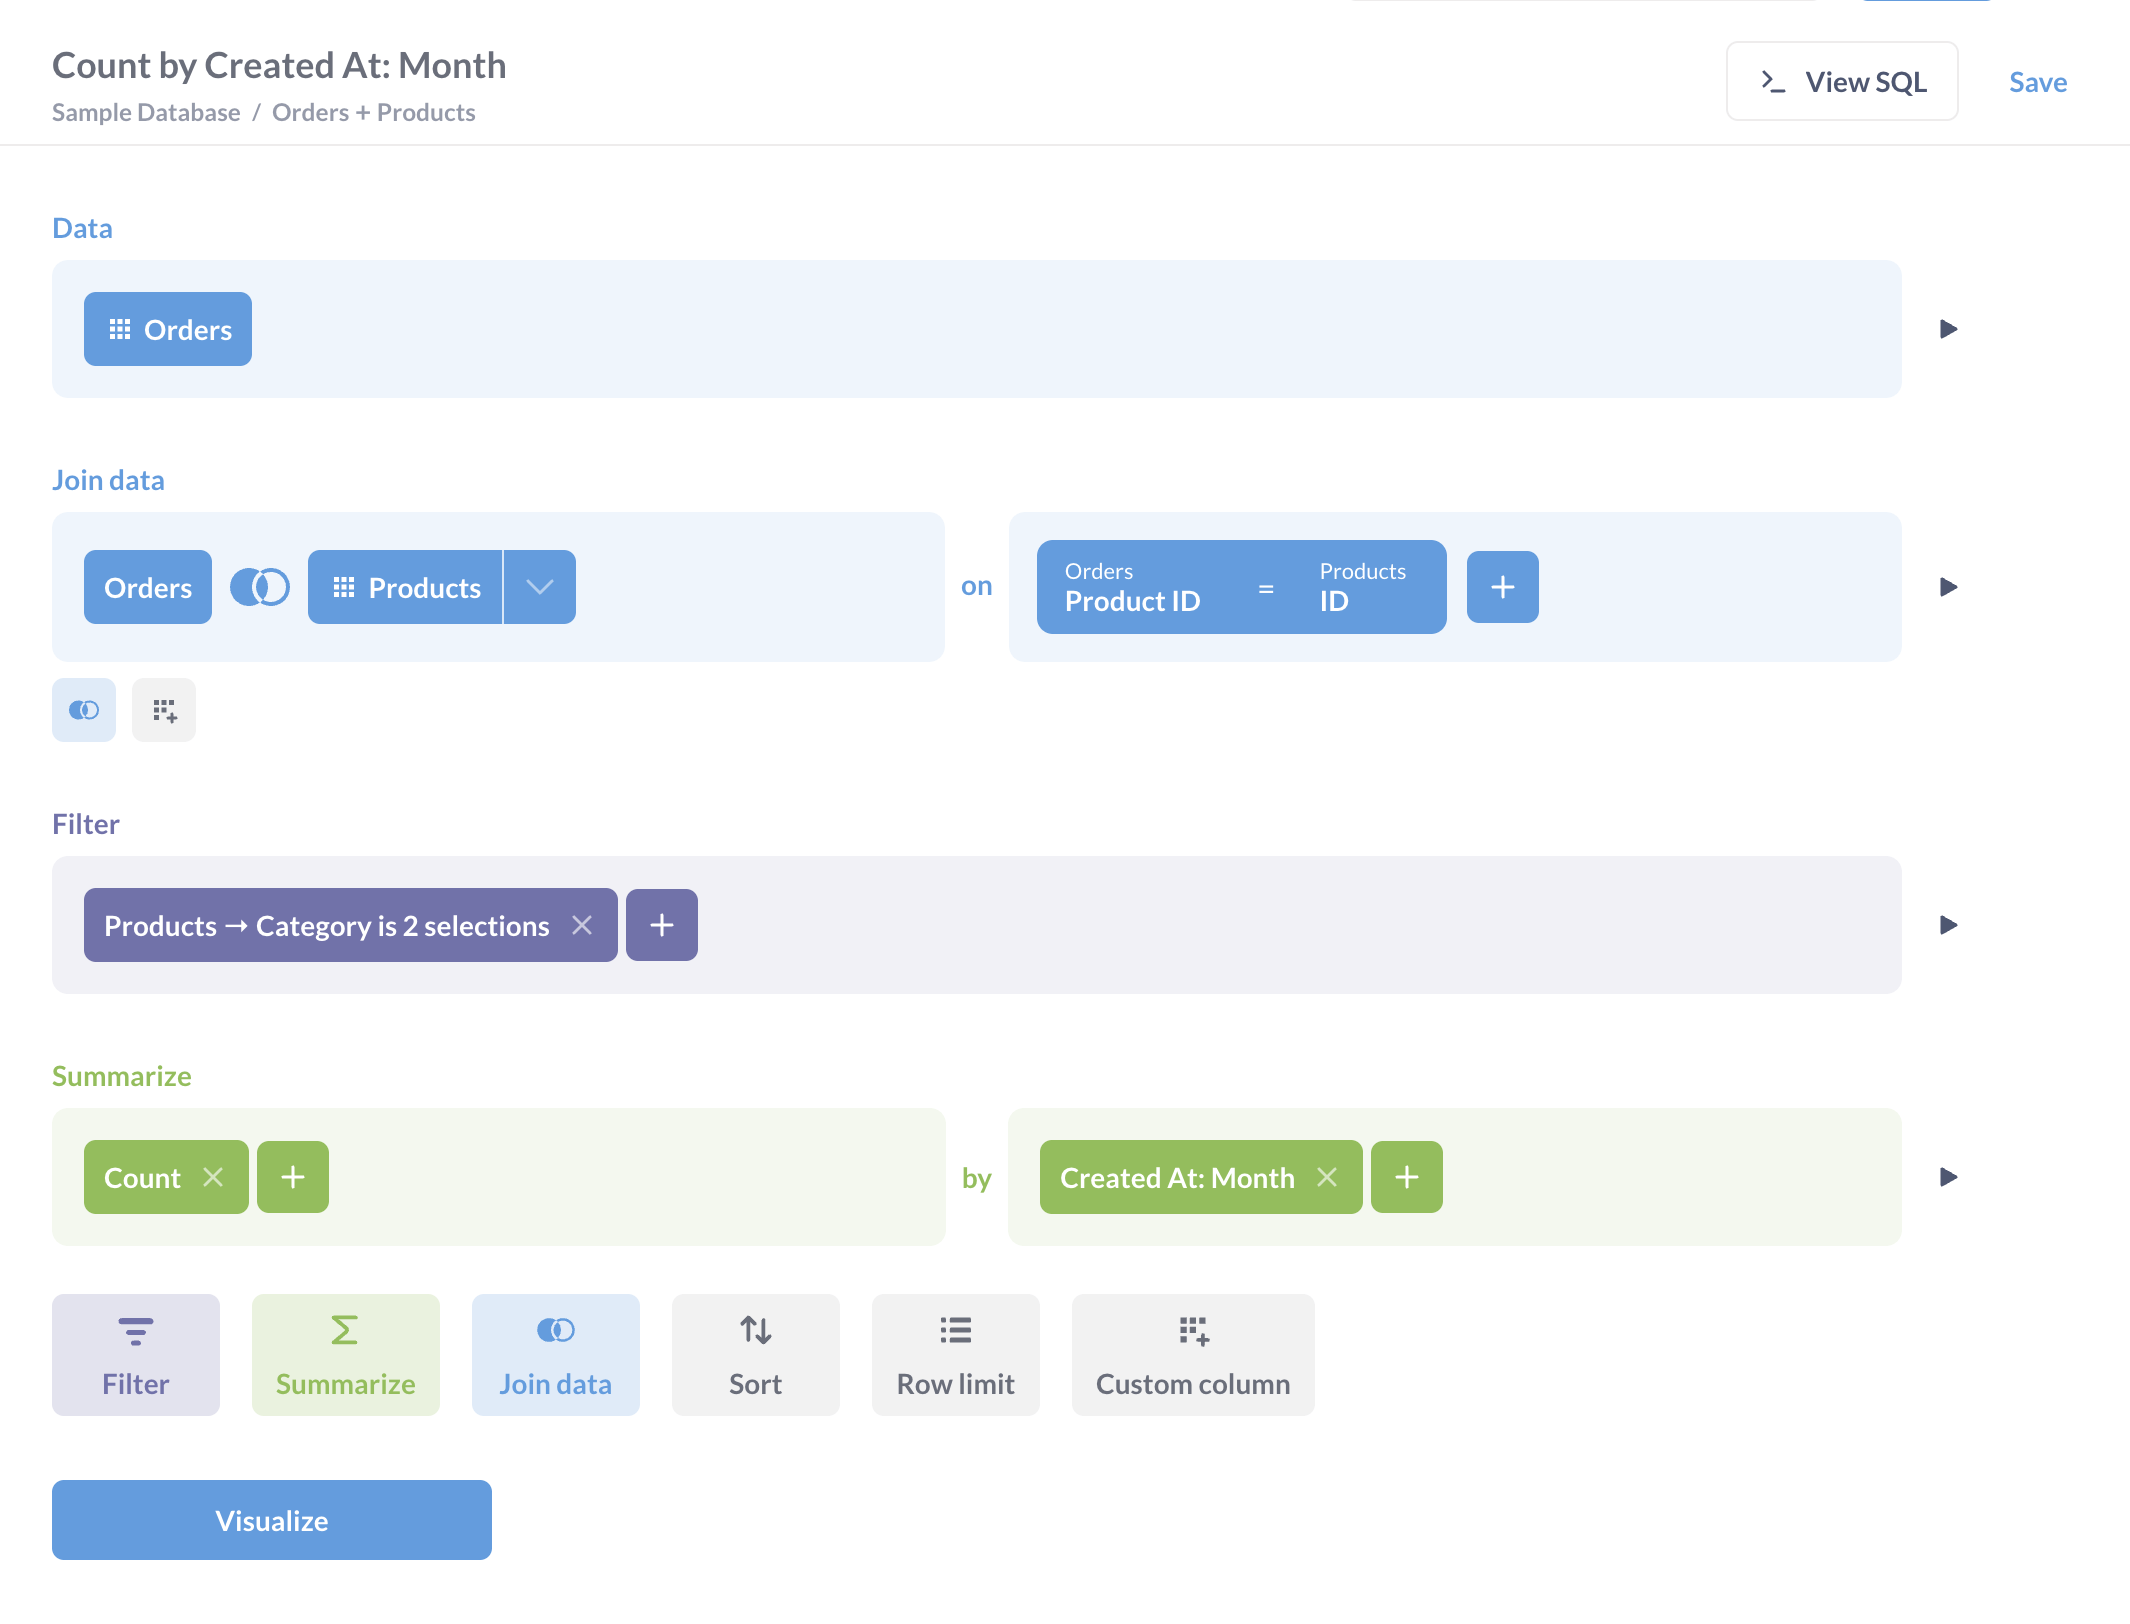The height and width of the screenshot is (1624, 2130).
Task: Click the Visualize button
Action: 271,1520
